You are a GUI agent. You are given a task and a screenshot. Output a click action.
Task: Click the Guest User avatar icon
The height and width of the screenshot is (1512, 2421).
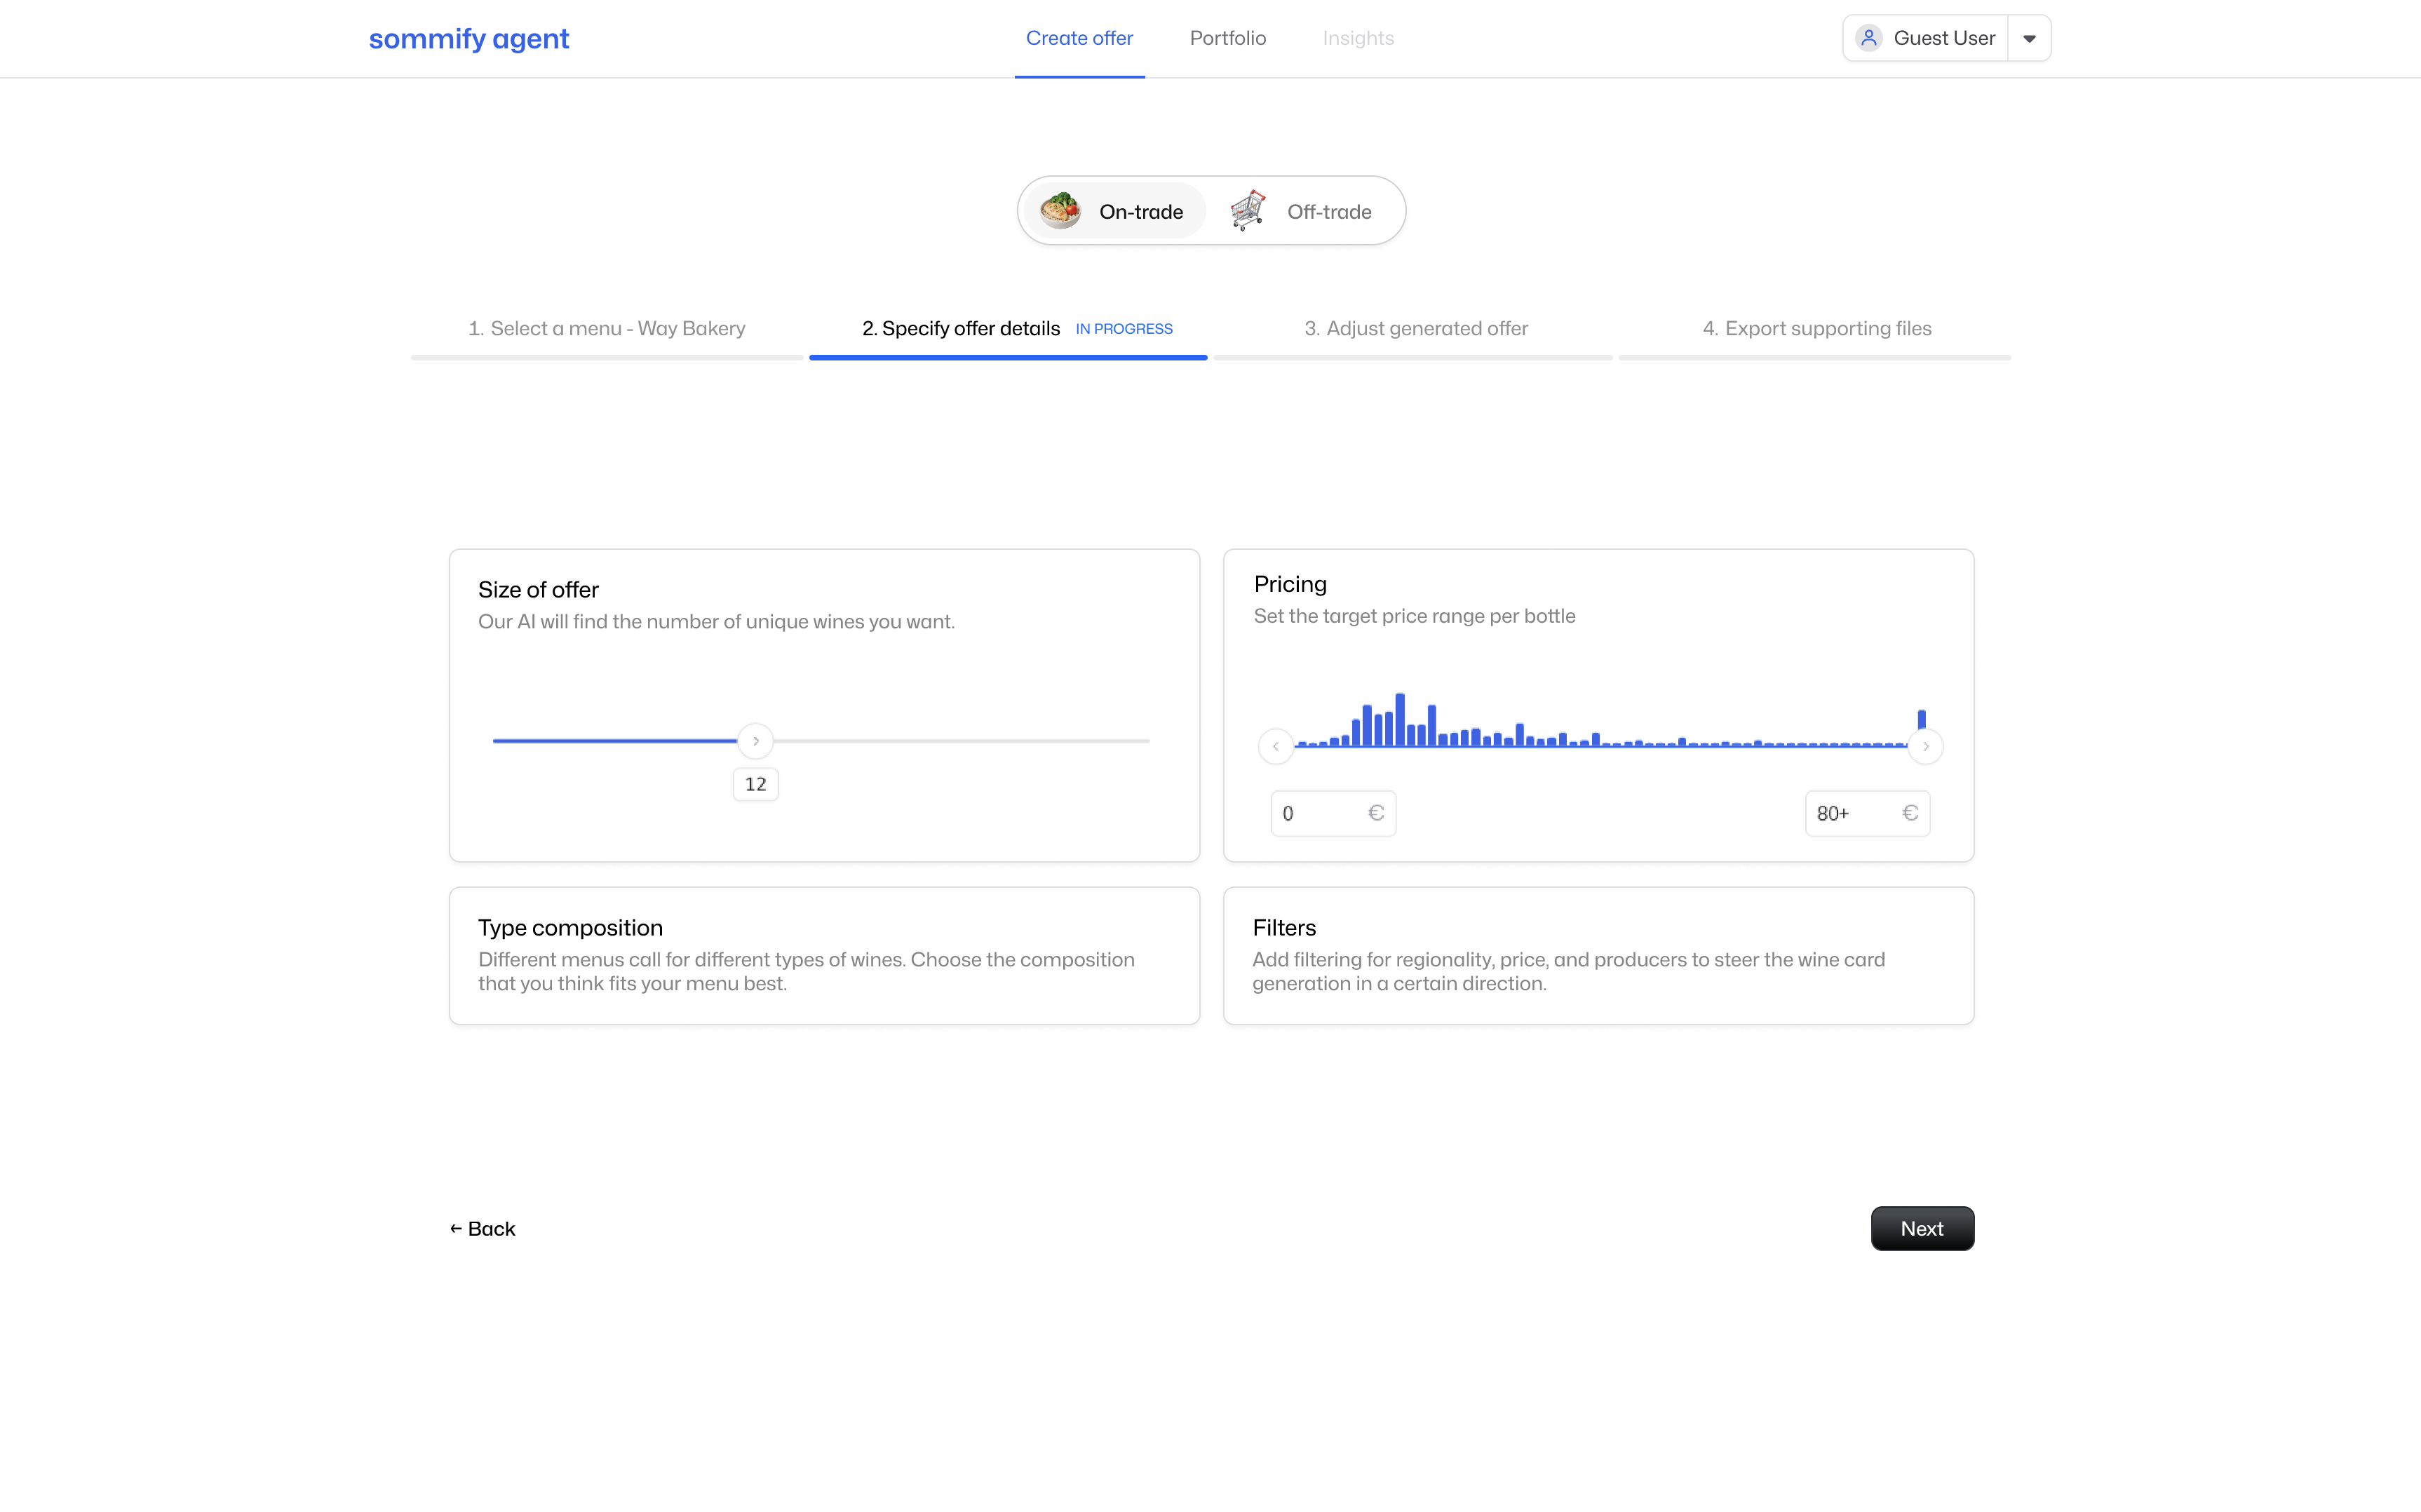click(1868, 38)
